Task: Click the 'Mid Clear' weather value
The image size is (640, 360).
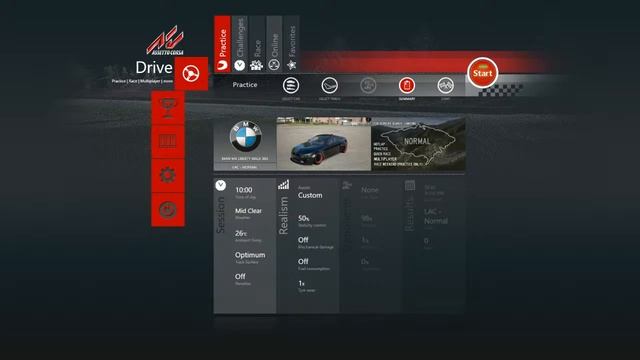Action: coord(248,211)
